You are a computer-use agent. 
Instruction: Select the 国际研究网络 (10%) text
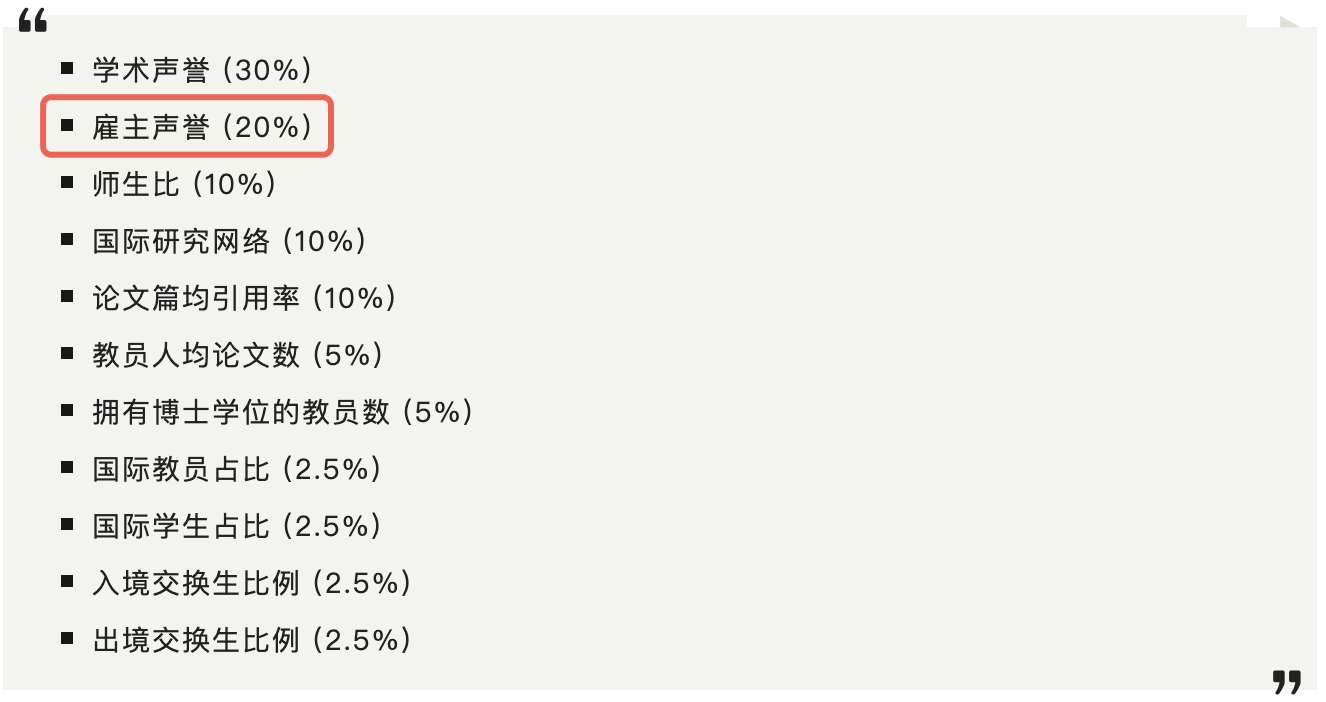[229, 241]
